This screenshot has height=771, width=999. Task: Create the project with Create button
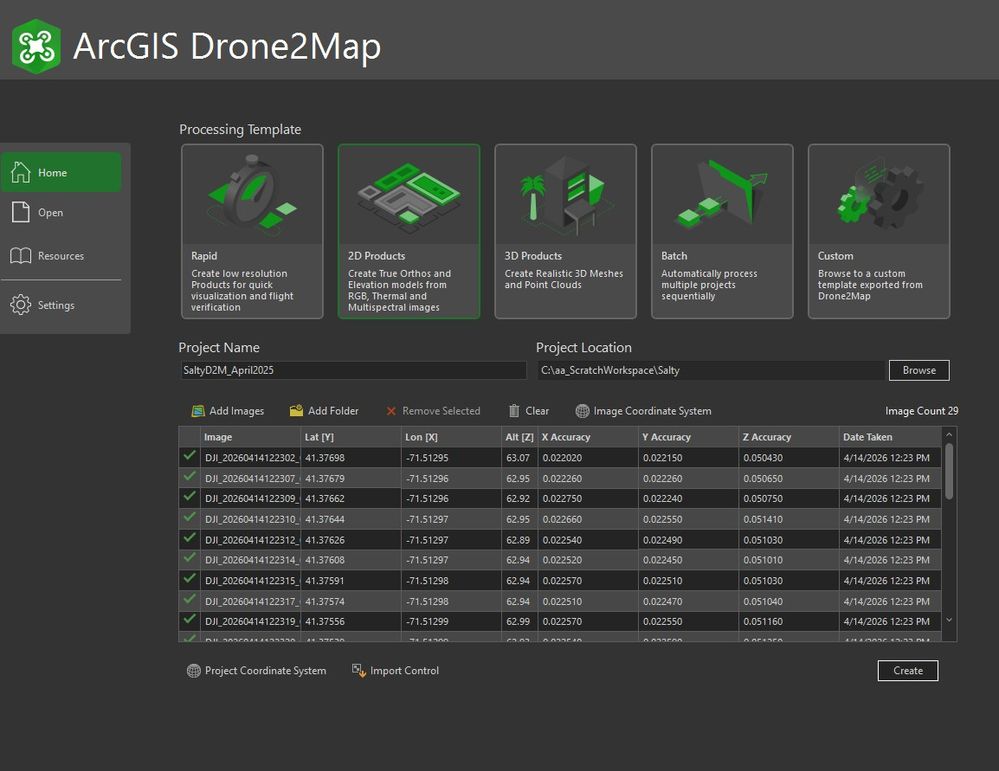pos(907,670)
